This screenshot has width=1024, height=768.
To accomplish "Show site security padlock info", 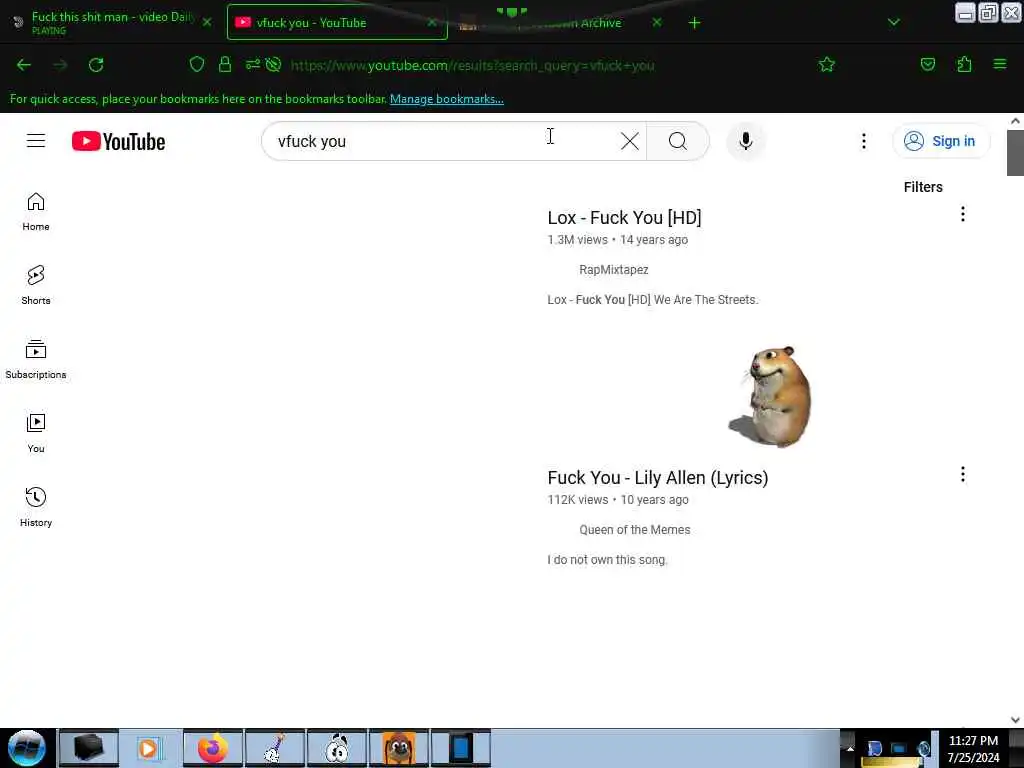I will click(225, 64).
